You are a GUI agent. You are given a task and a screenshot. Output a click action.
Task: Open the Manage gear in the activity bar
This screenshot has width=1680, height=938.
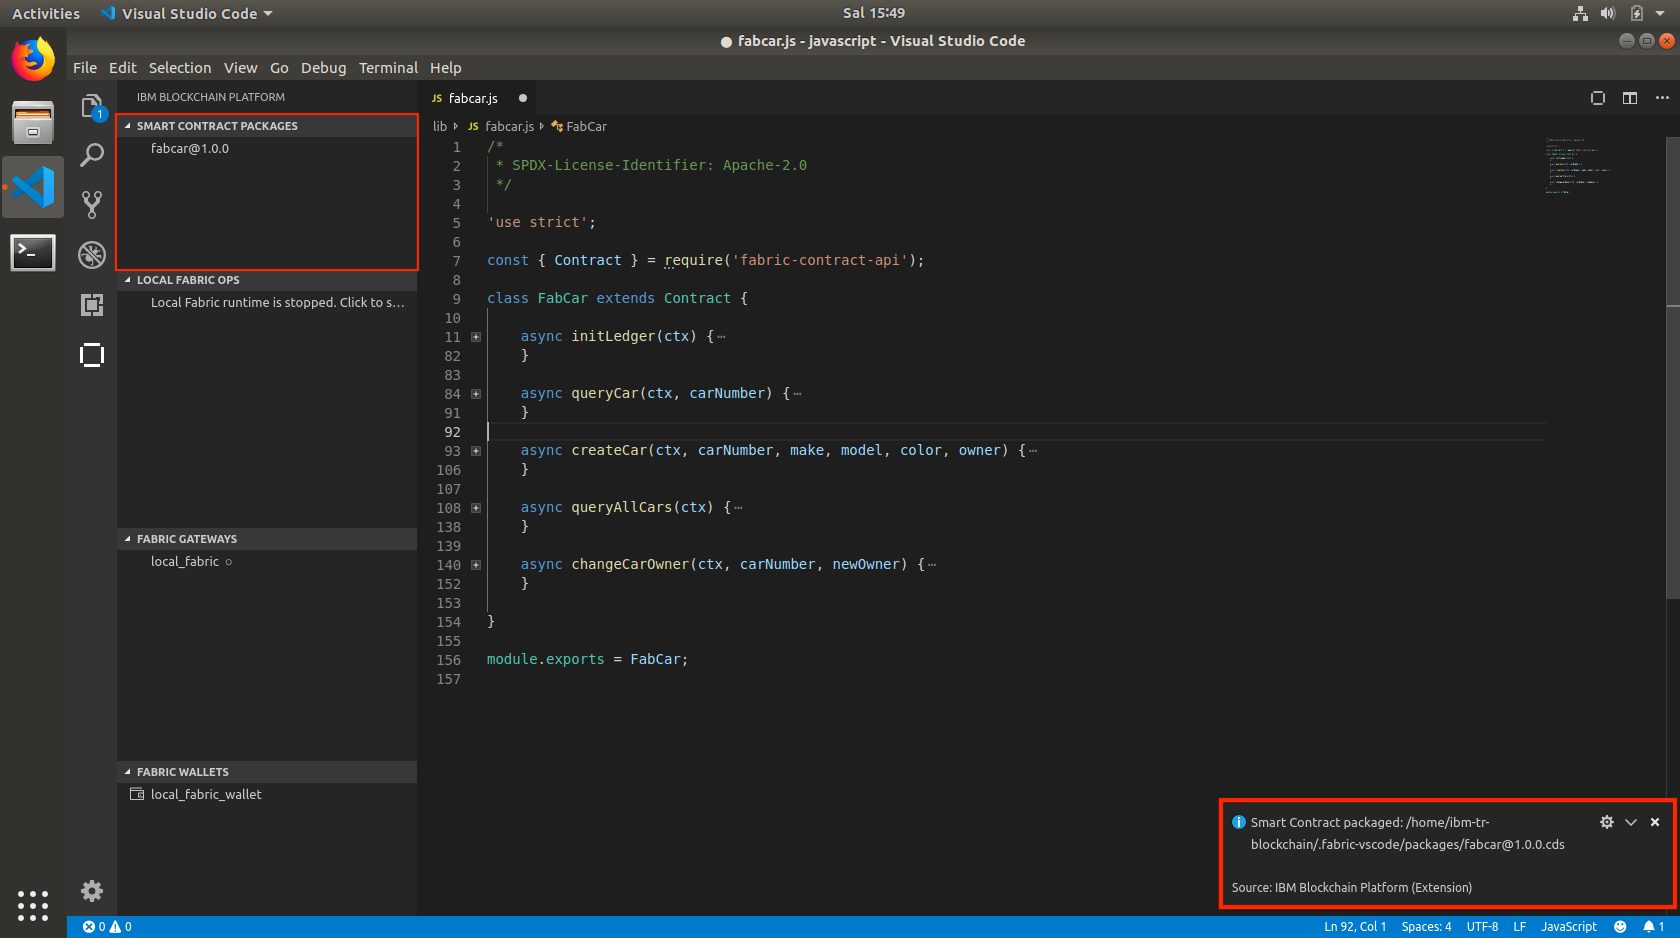point(92,891)
